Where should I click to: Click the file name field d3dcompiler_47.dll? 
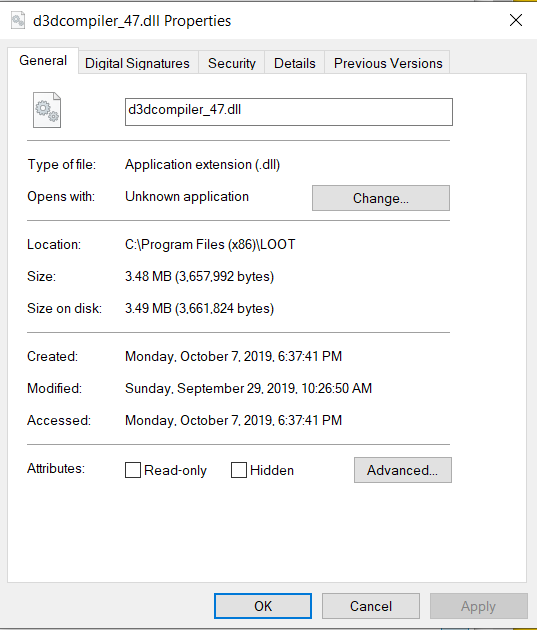point(289,112)
